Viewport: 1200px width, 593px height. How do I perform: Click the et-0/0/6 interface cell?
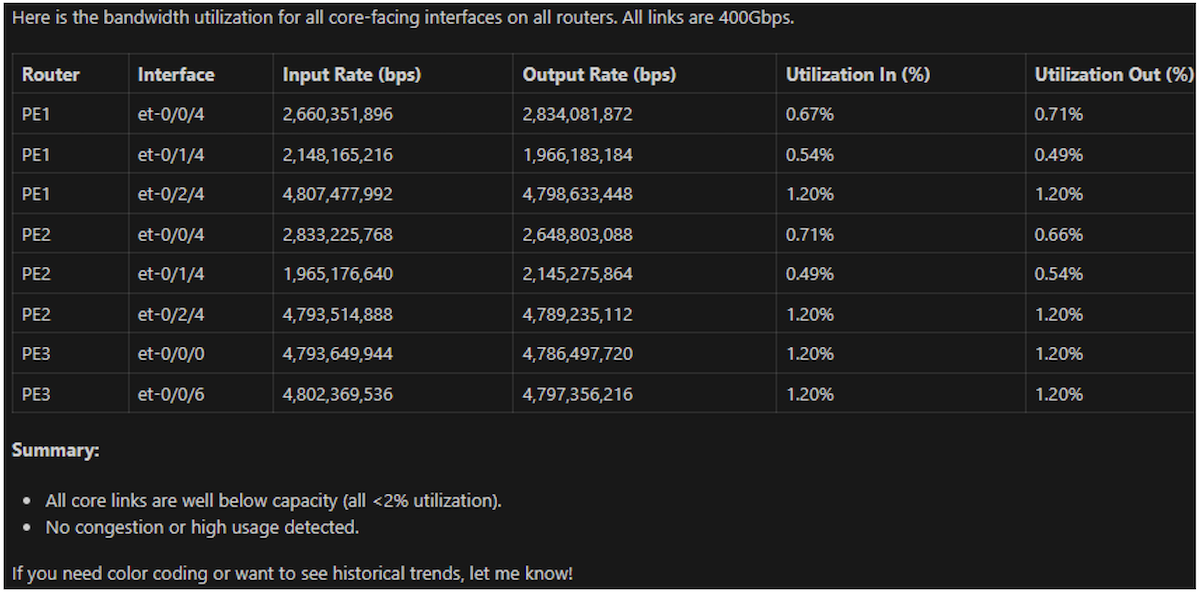click(x=171, y=394)
